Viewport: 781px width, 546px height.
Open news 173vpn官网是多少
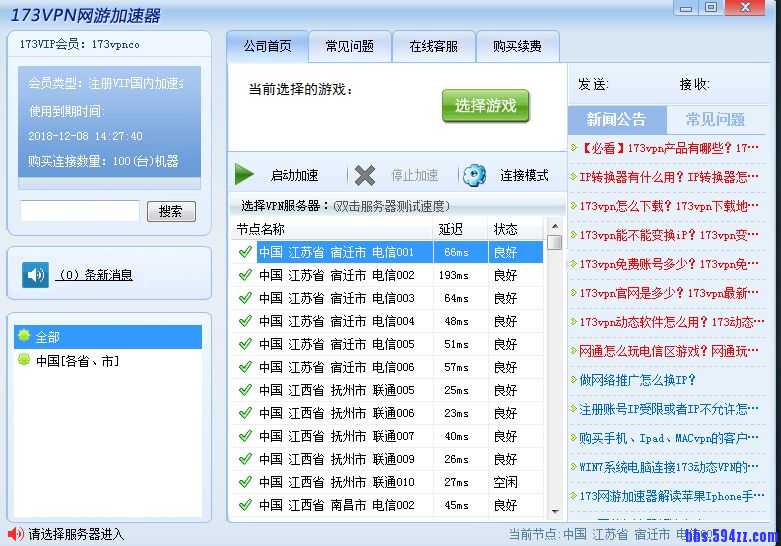(x=668, y=293)
